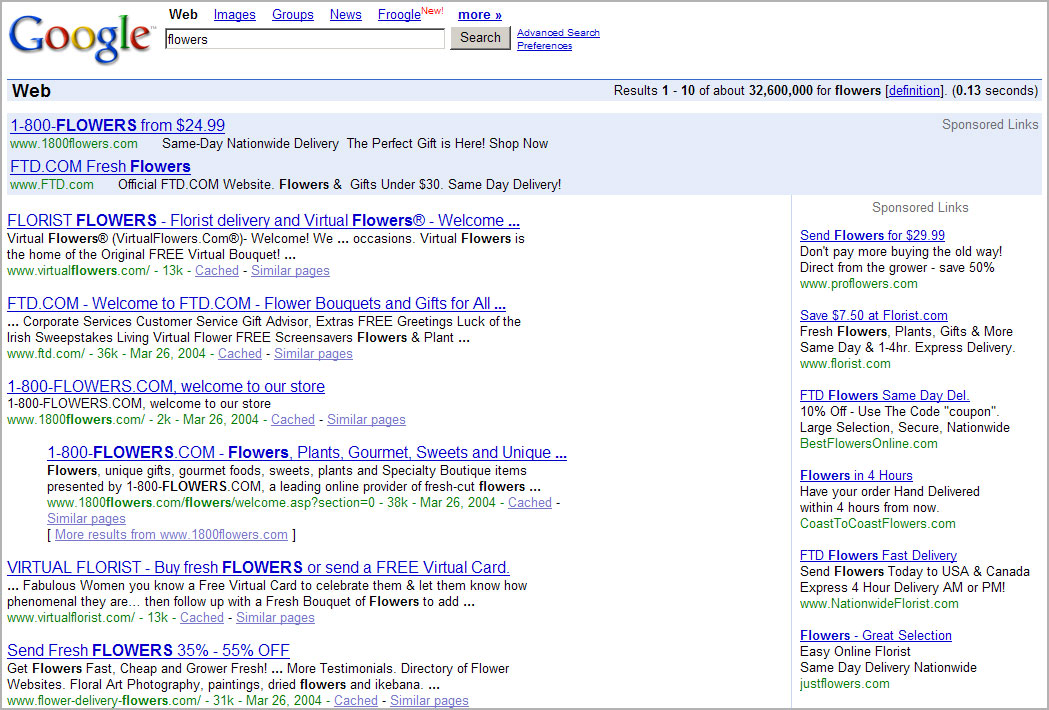The image size is (1049, 710).
Task: Expand the 'more »' services link
Action: [x=480, y=15]
